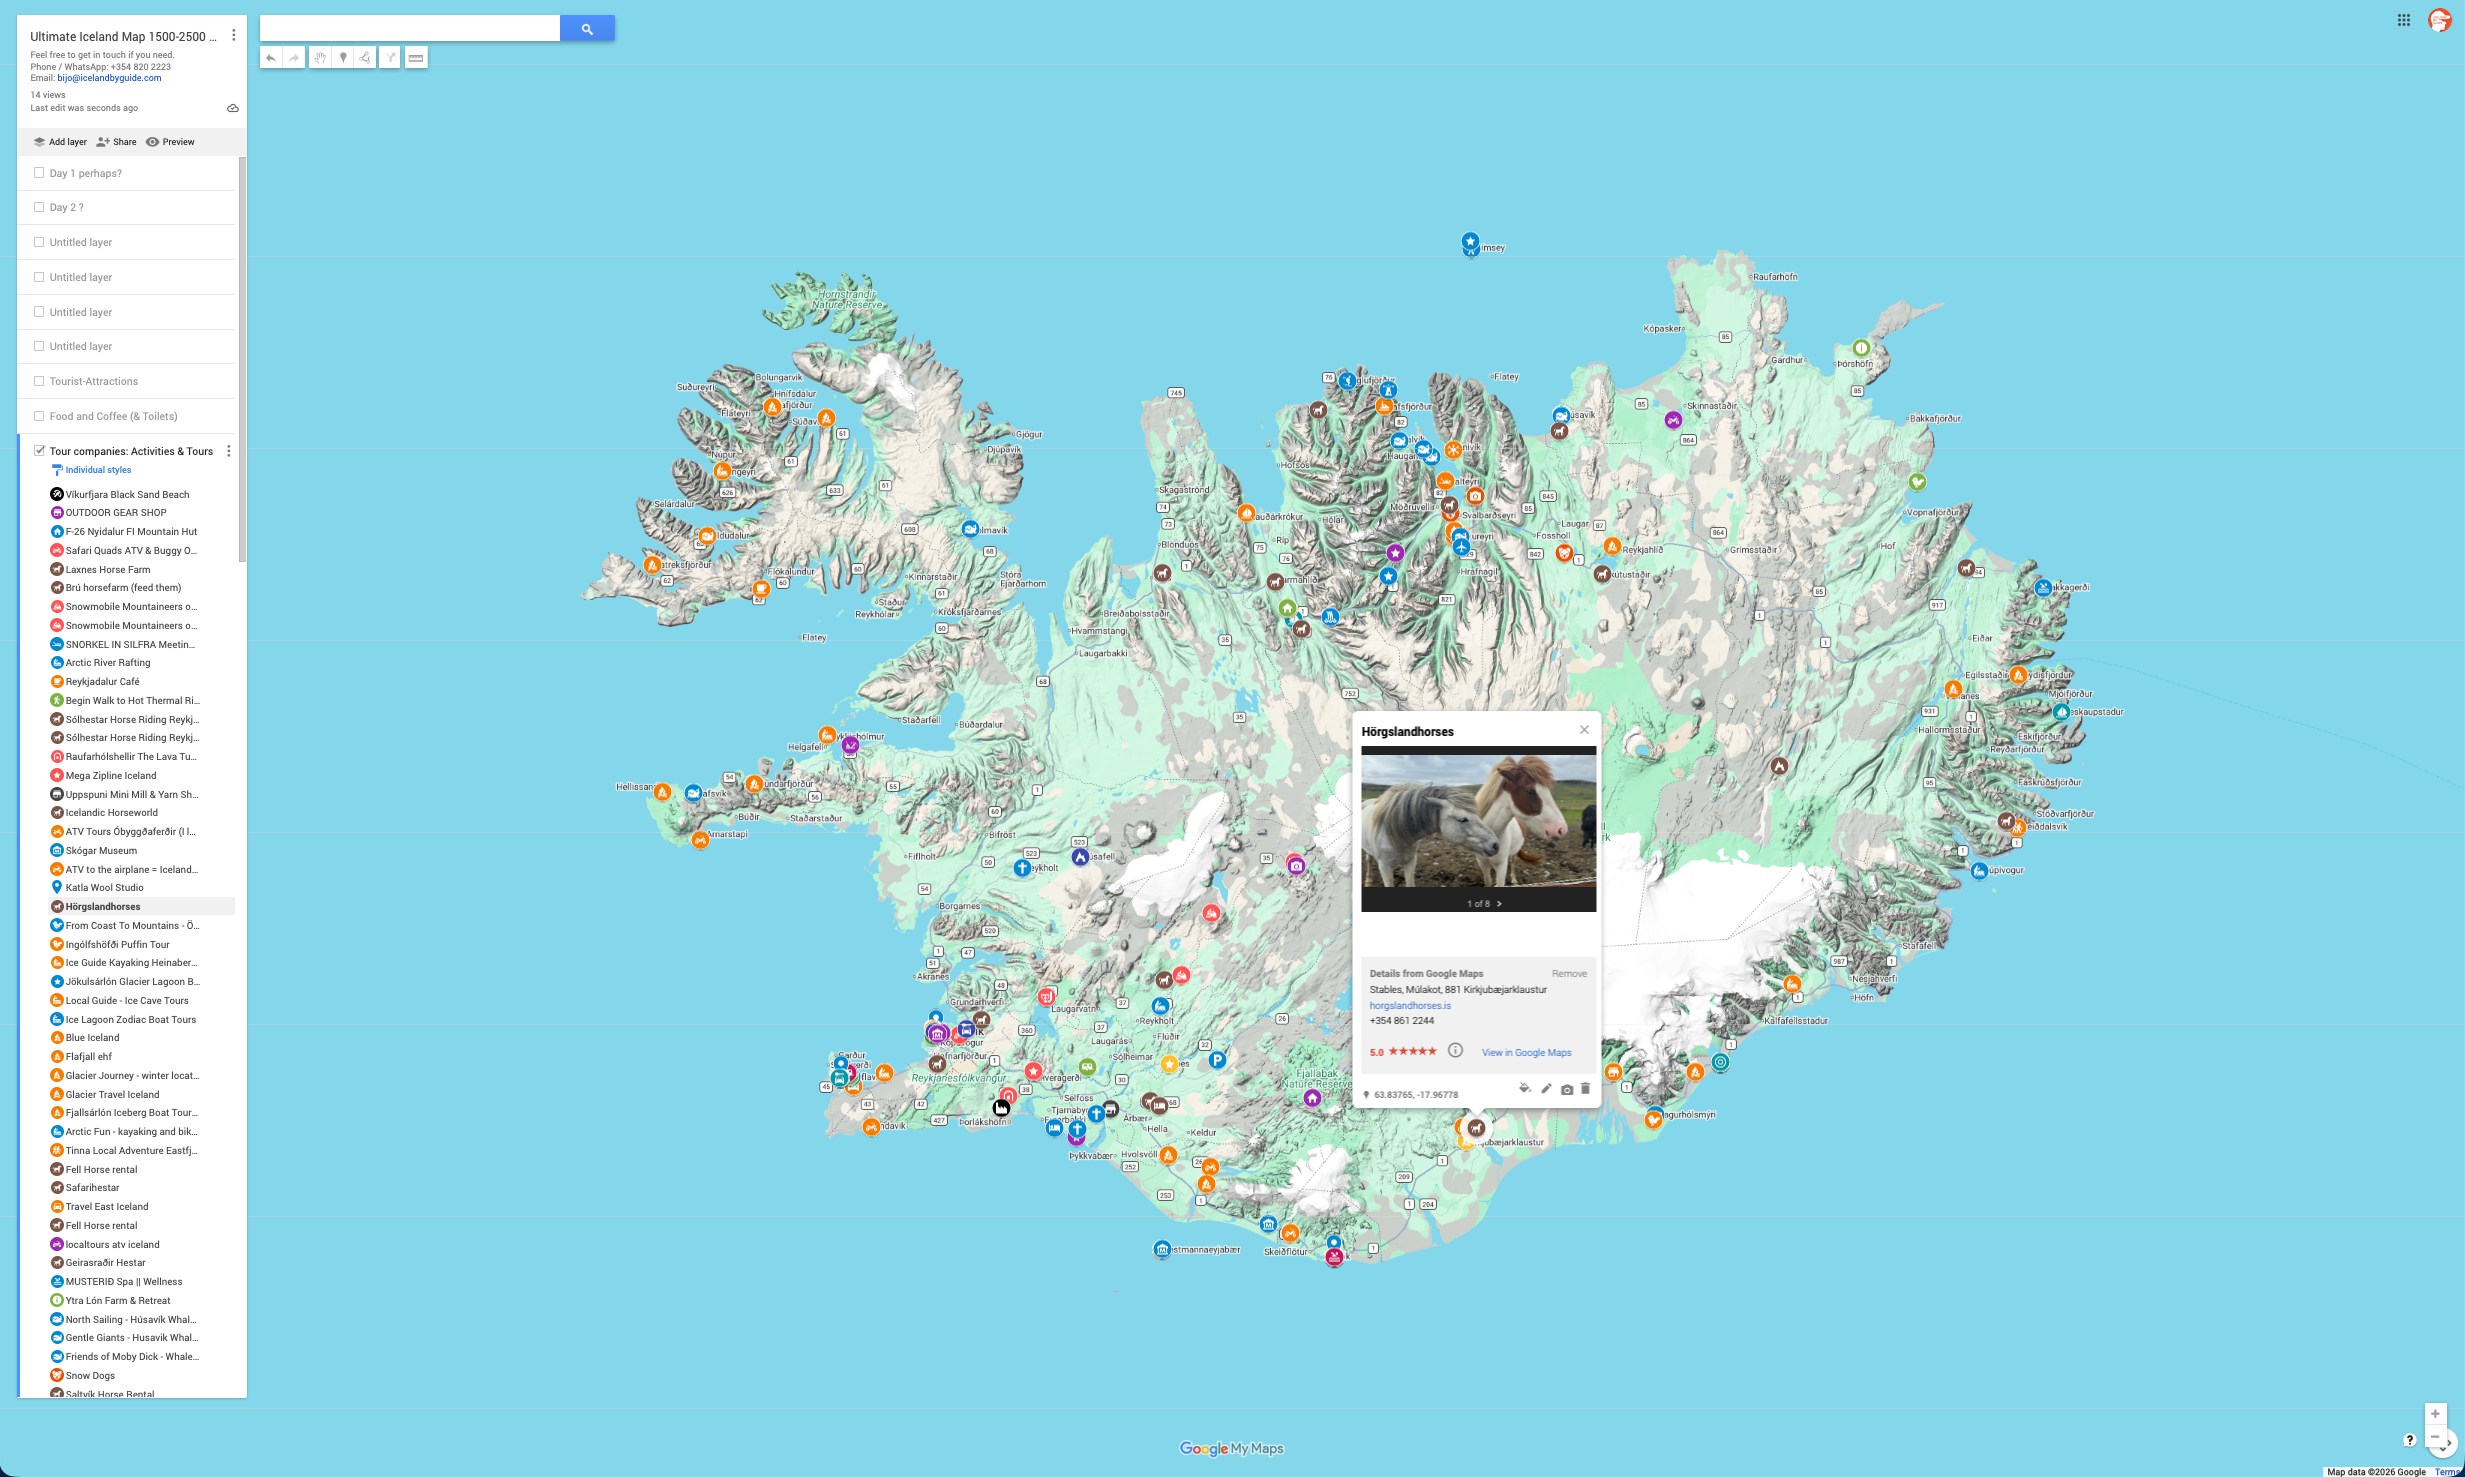2465x1477 pixels.
Task: Advance to next photo in popup gallery
Action: (x=1499, y=904)
